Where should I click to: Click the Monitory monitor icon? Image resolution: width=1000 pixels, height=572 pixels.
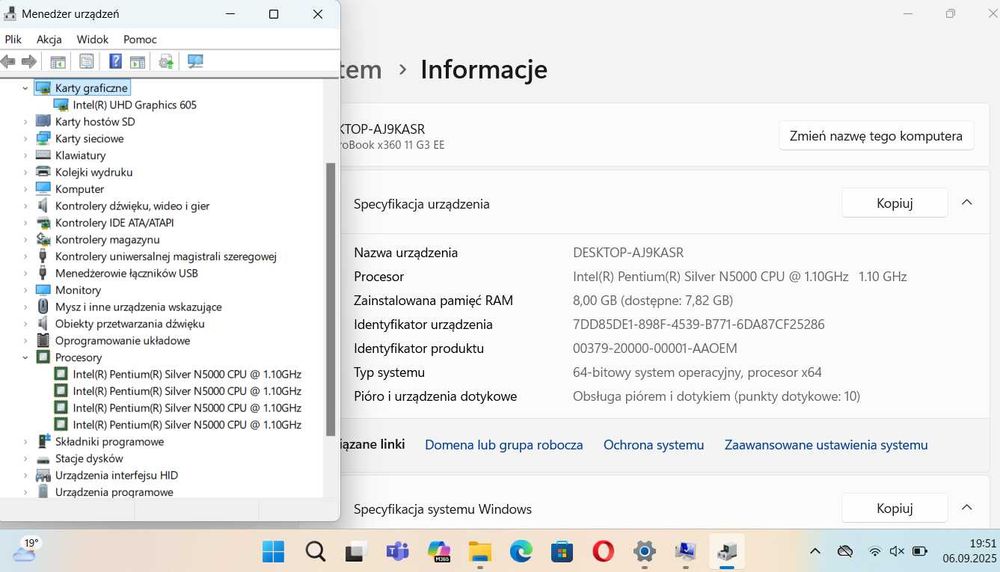43,290
